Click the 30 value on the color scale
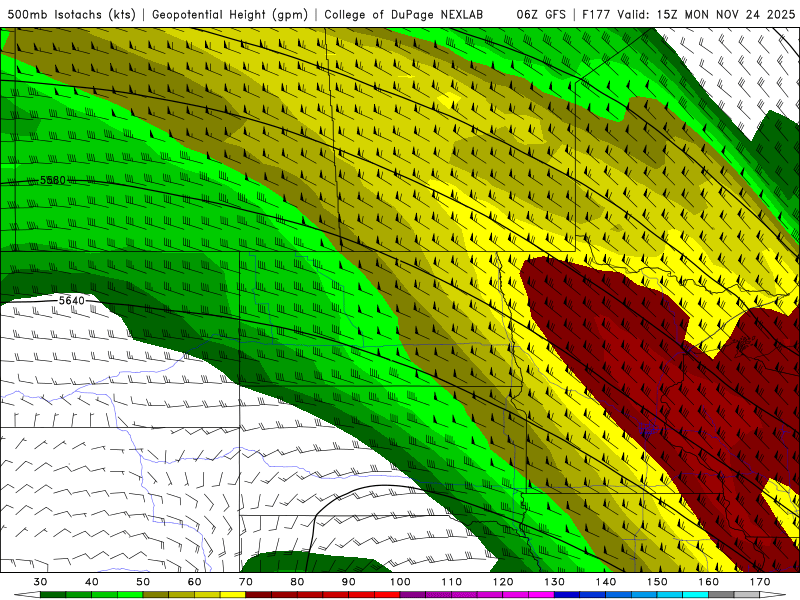 pos(40,582)
